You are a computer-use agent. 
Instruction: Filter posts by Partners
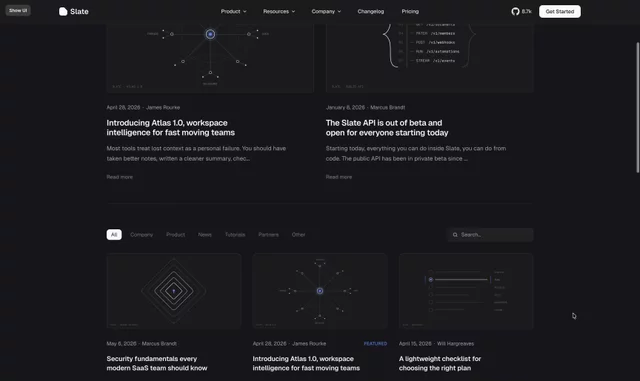pos(269,235)
